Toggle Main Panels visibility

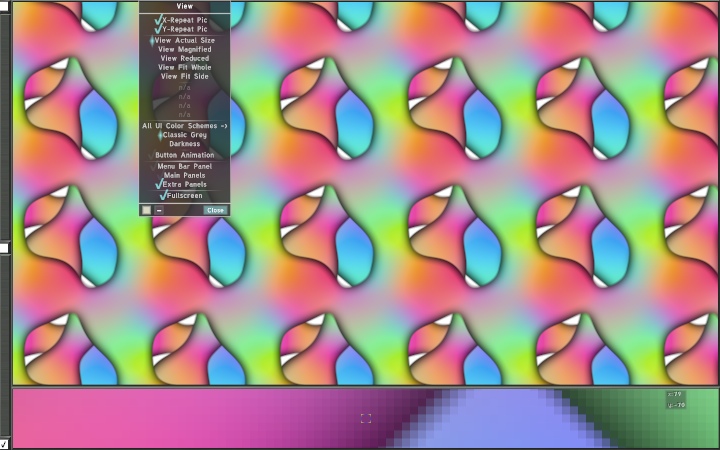(185, 175)
